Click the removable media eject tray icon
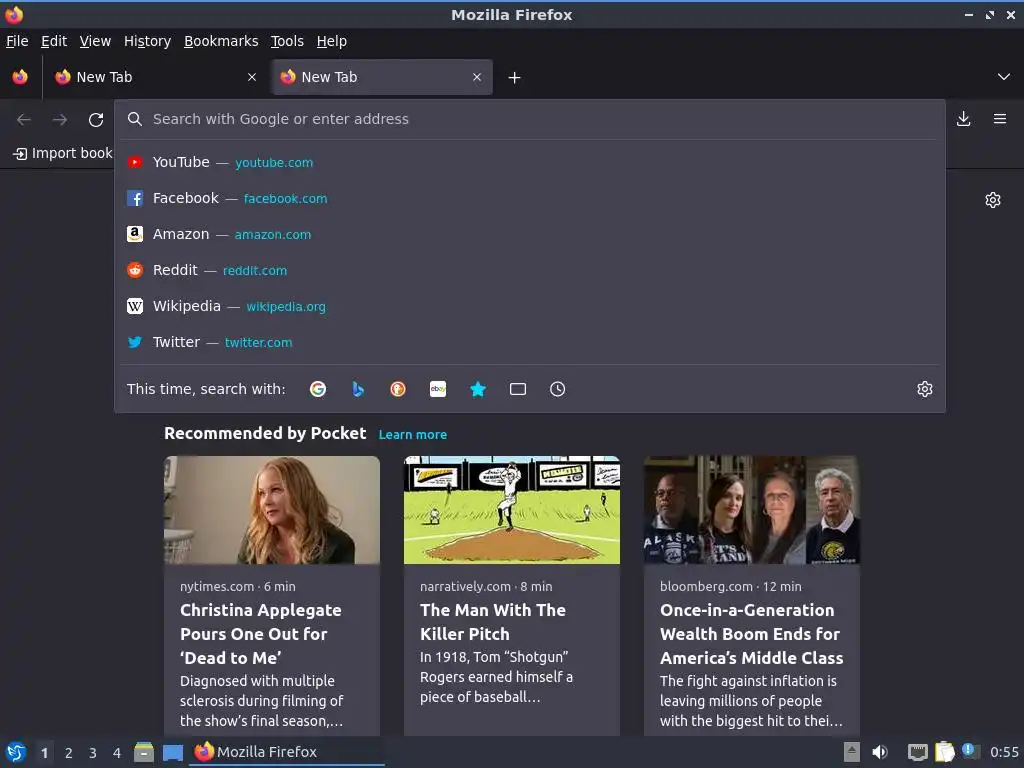This screenshot has height=768, width=1024. click(x=852, y=752)
